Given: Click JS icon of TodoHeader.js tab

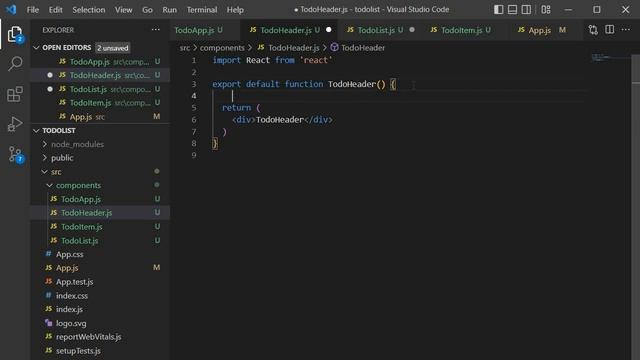Looking at the screenshot, I should click(253, 30).
